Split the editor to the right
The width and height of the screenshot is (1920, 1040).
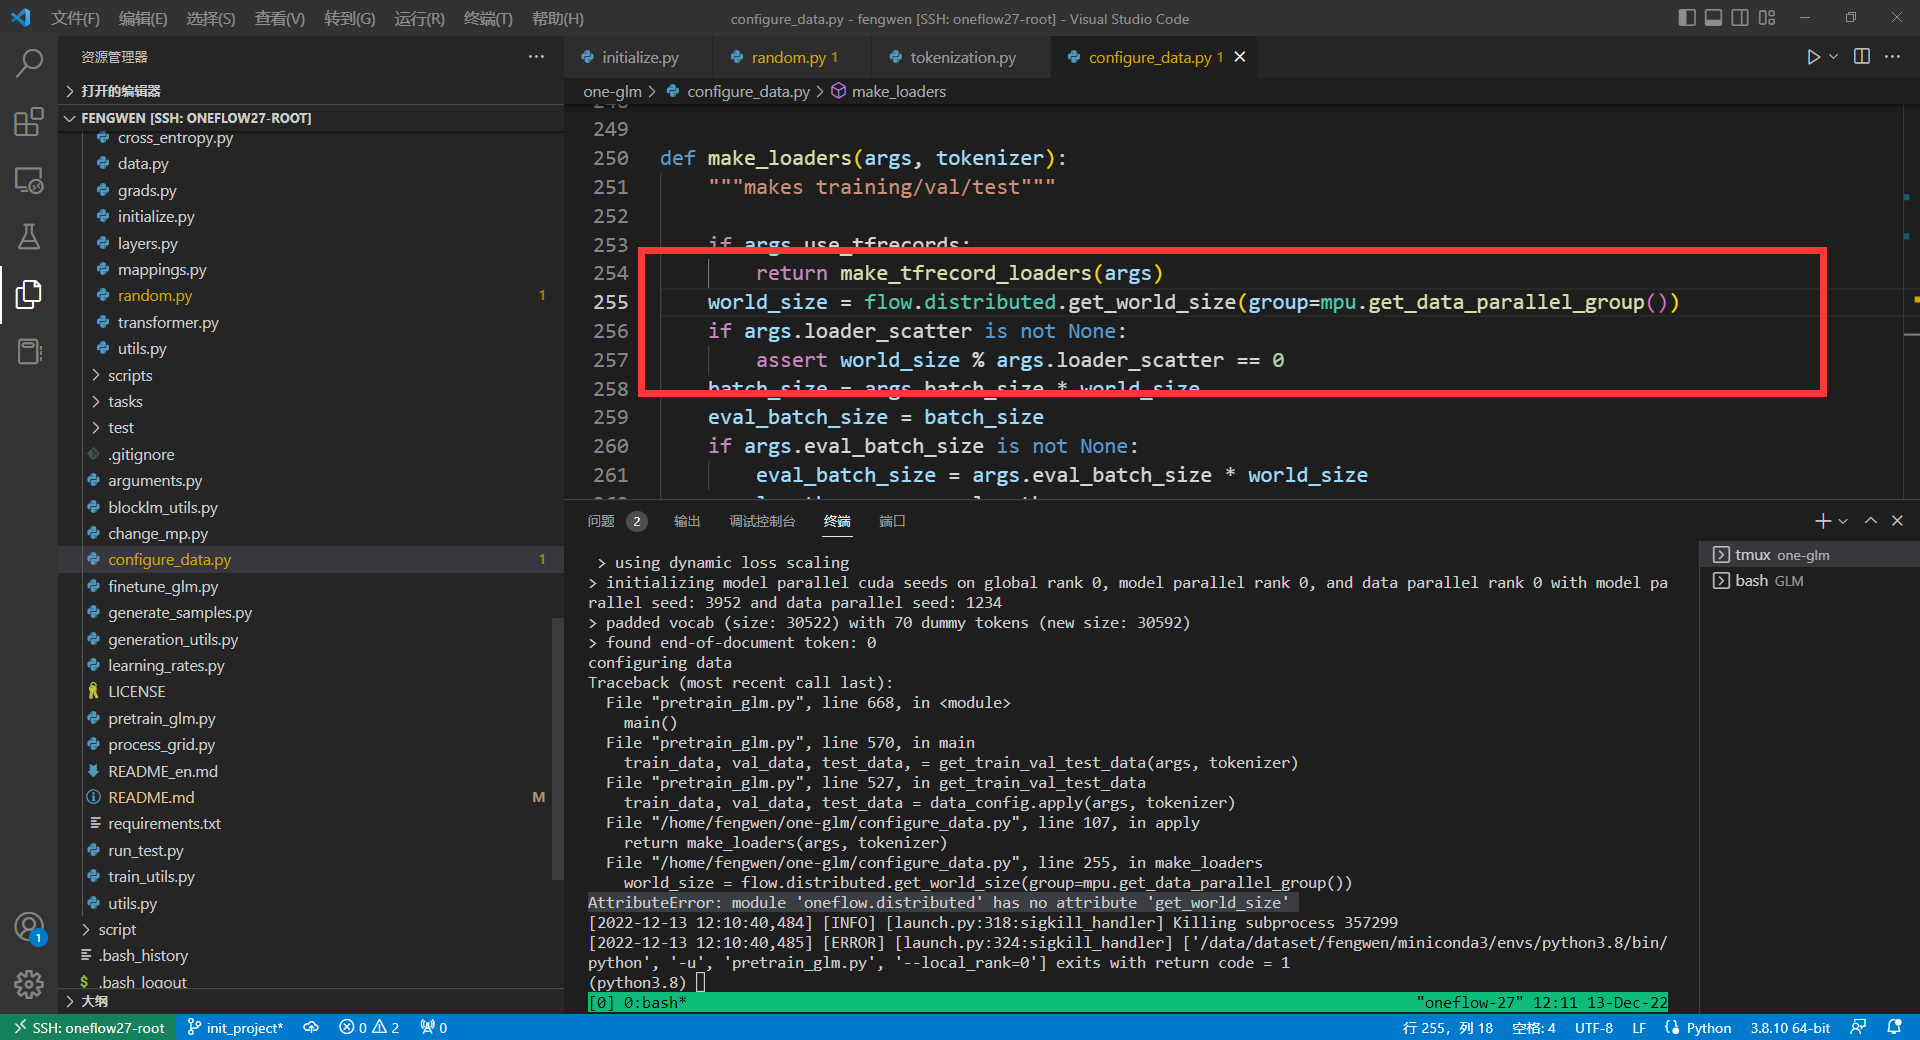click(x=1862, y=57)
